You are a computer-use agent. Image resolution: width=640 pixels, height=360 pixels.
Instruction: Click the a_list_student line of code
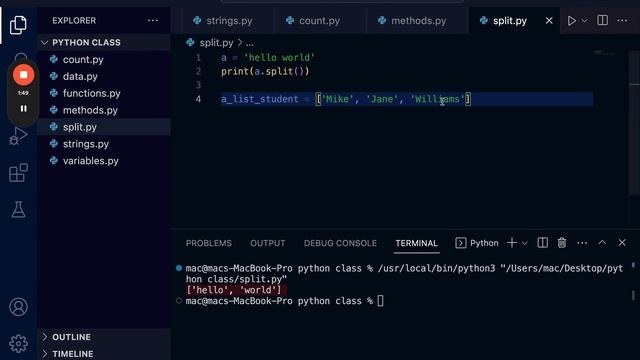pyautogui.click(x=346, y=99)
